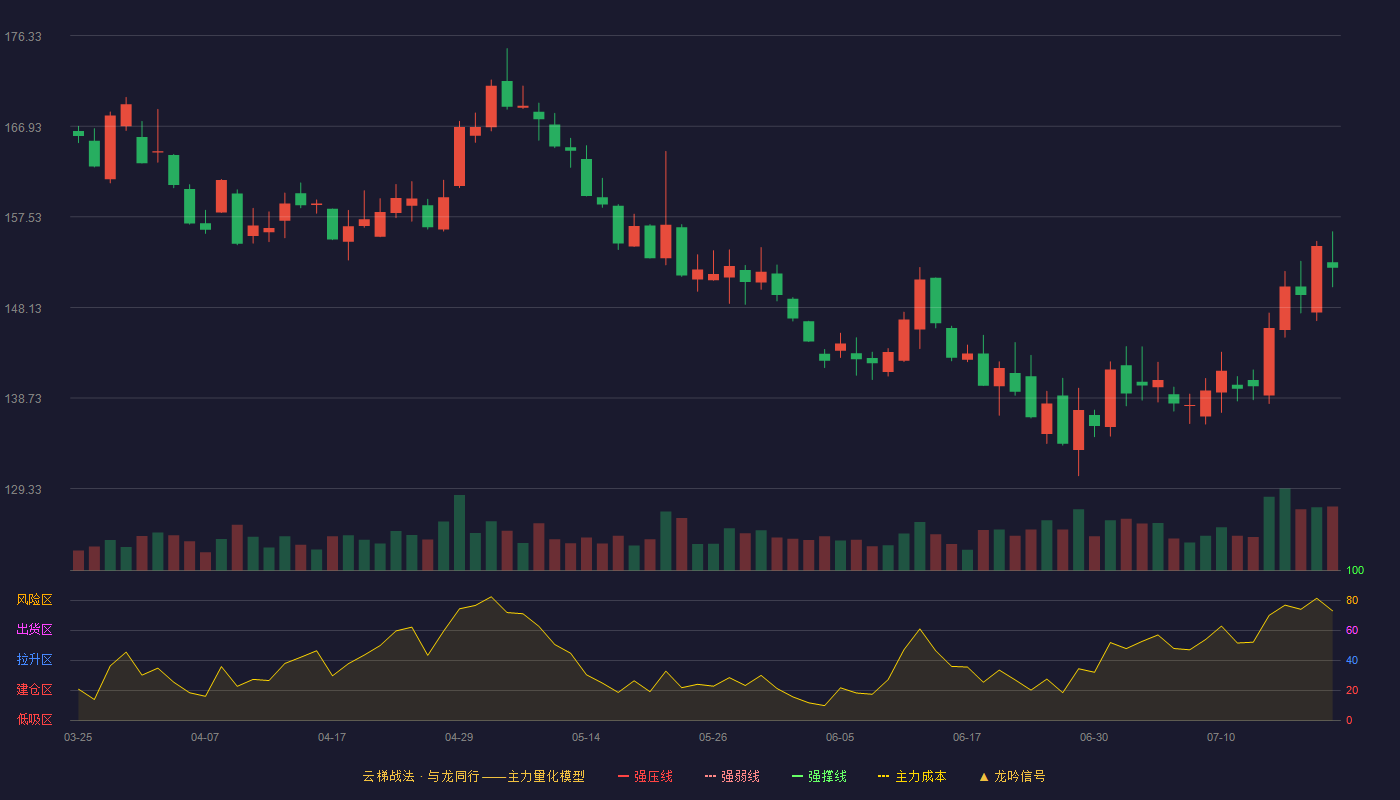
Task: Click the 04-17 date label
Action: (332, 737)
